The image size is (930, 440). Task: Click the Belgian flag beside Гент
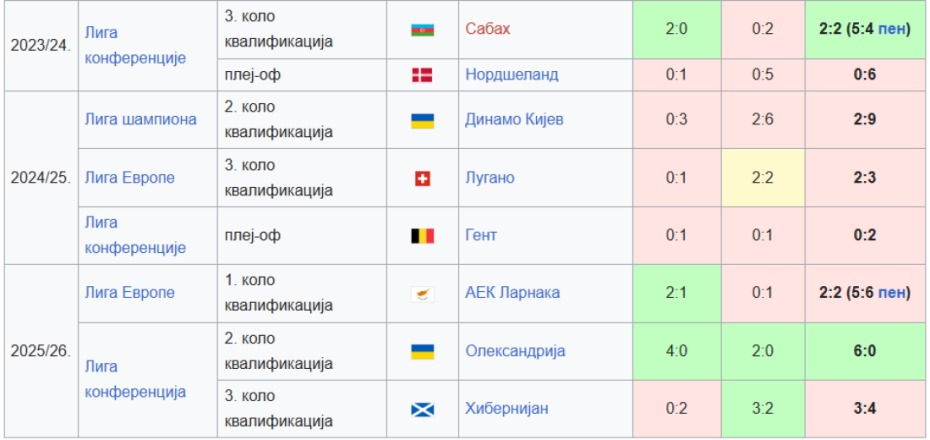tap(422, 236)
